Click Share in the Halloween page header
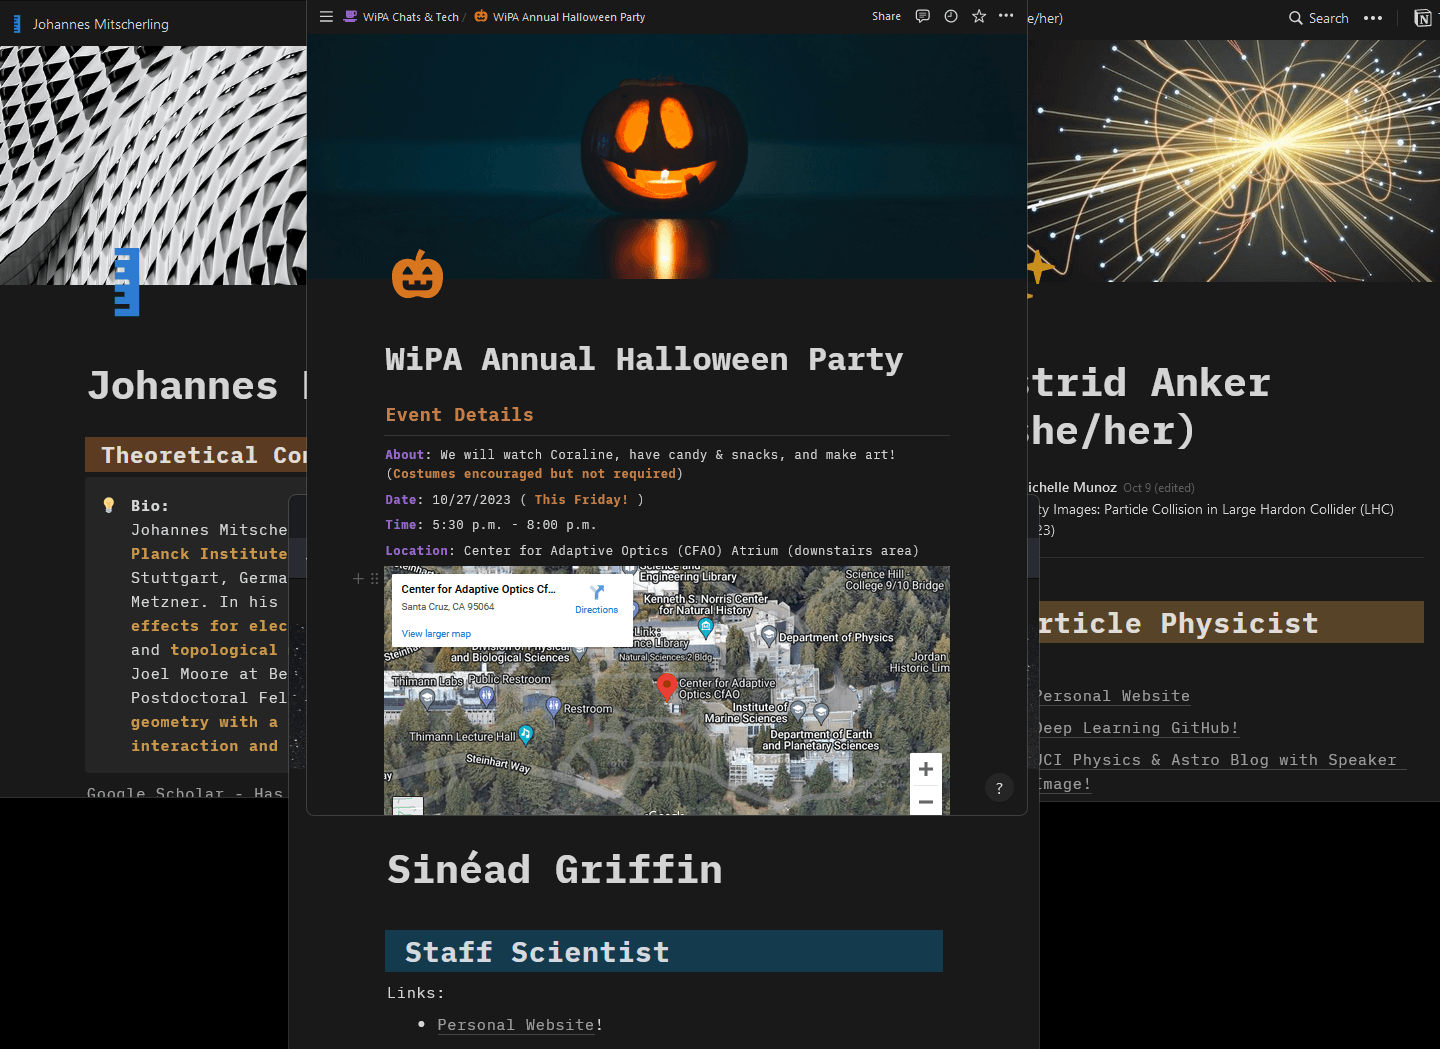This screenshot has height=1049, width=1440. (x=886, y=16)
